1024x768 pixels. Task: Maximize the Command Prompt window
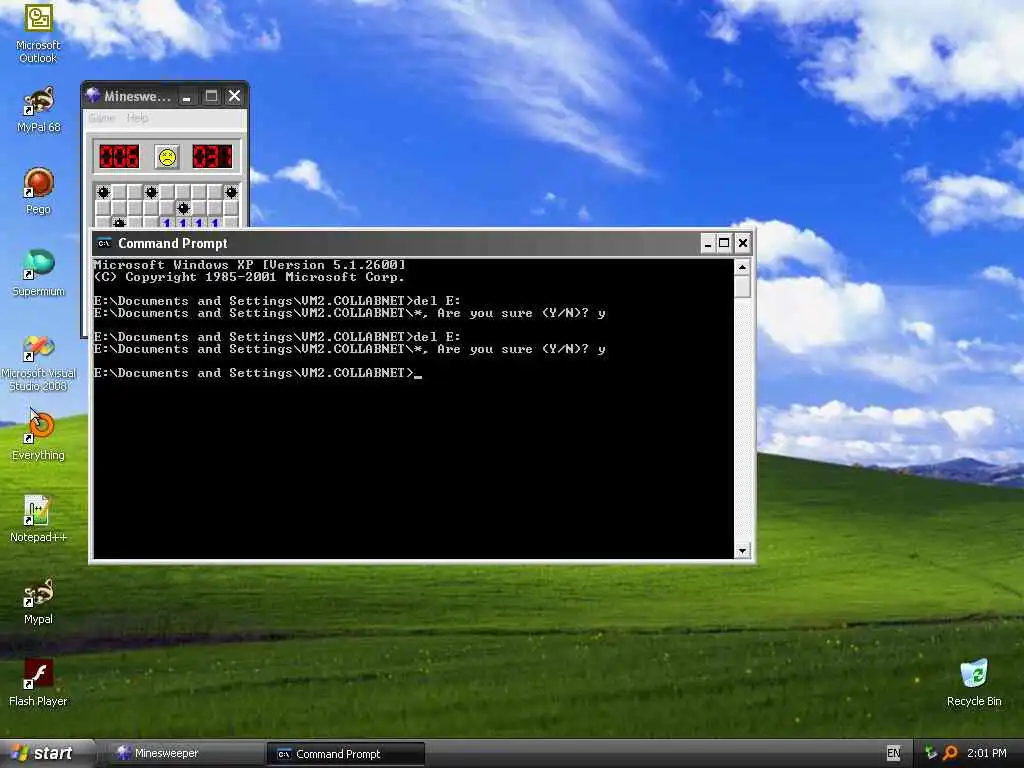724,244
